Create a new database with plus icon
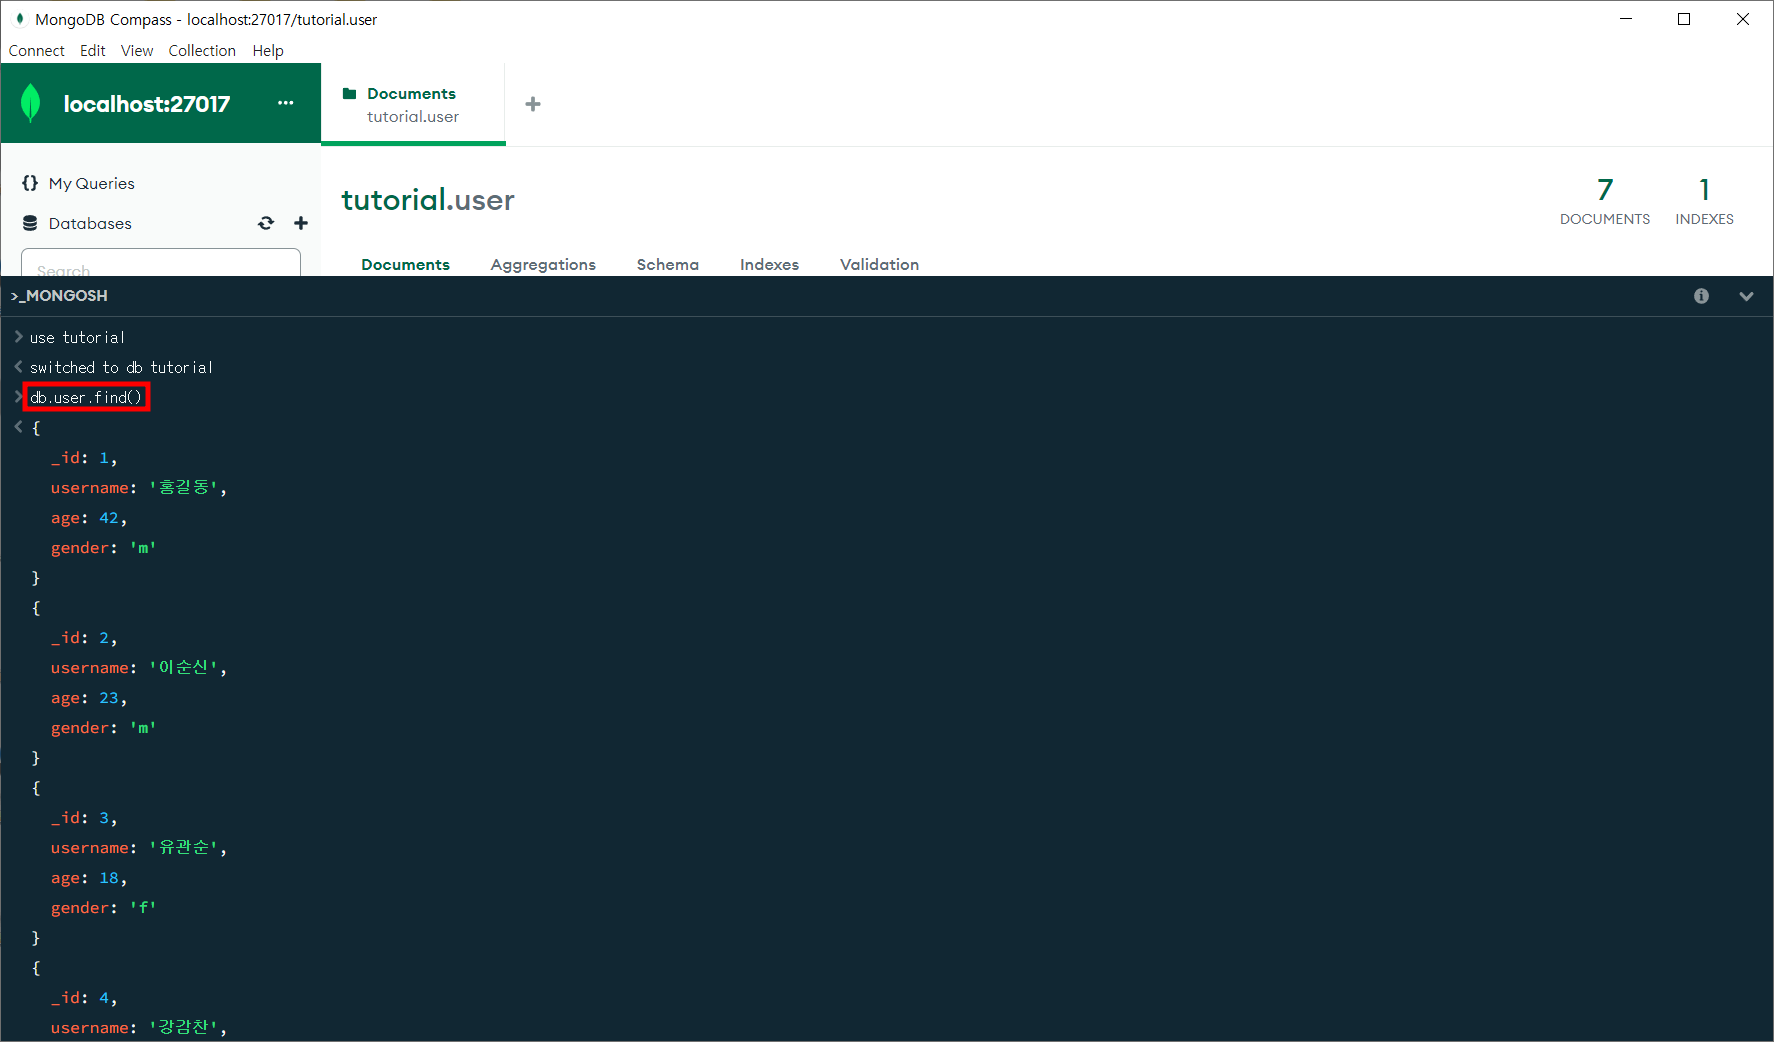Viewport: 1774px width, 1042px height. (301, 223)
